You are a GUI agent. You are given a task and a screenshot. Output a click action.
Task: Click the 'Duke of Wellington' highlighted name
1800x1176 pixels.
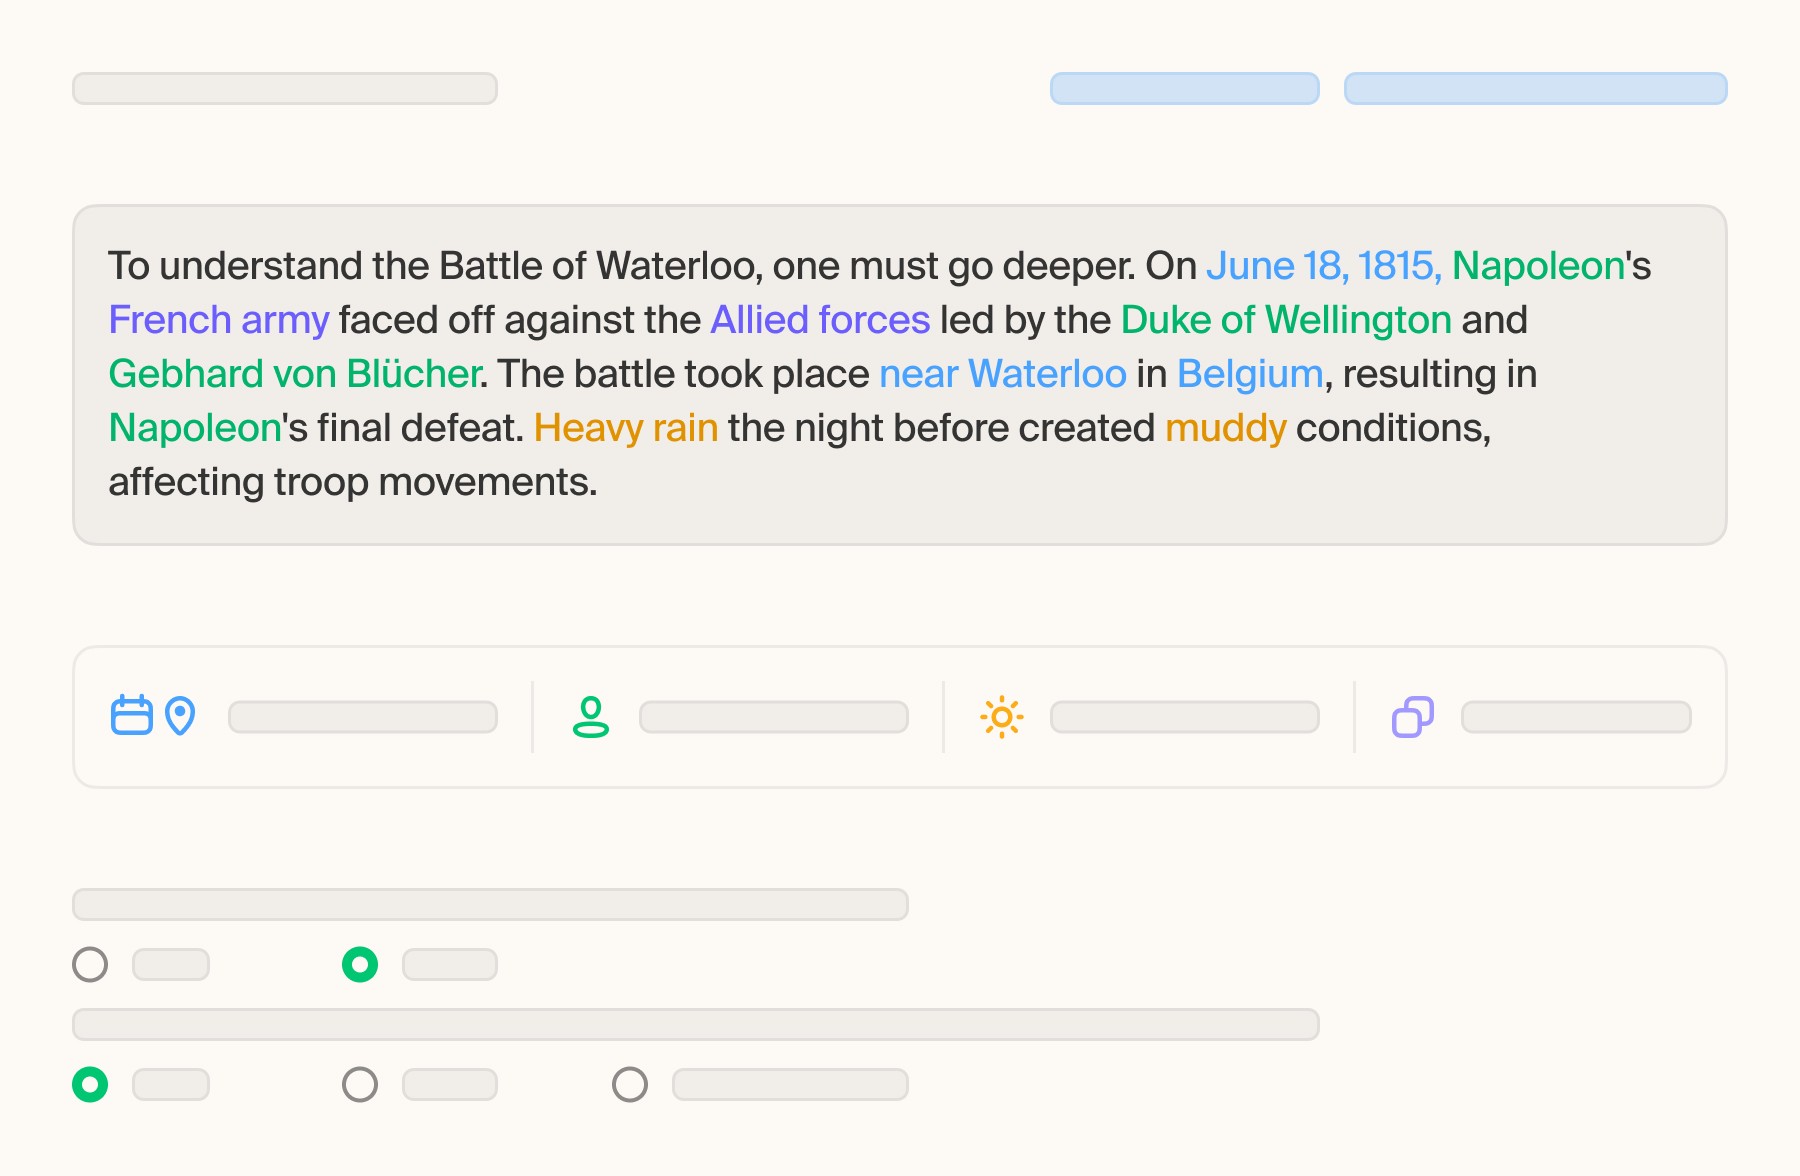coord(1286,320)
